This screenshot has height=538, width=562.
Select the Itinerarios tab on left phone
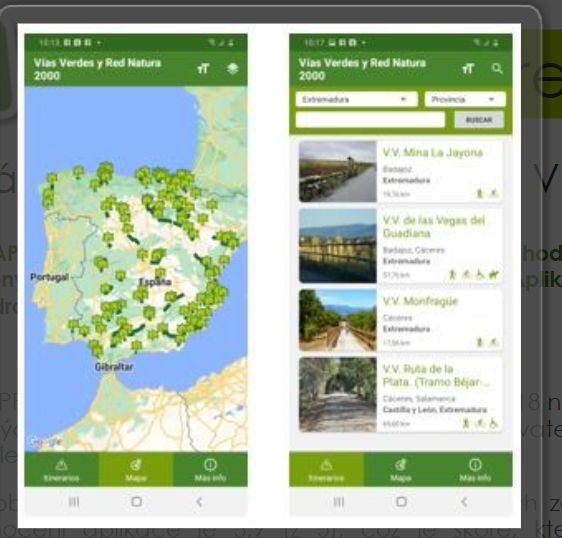coord(61,469)
